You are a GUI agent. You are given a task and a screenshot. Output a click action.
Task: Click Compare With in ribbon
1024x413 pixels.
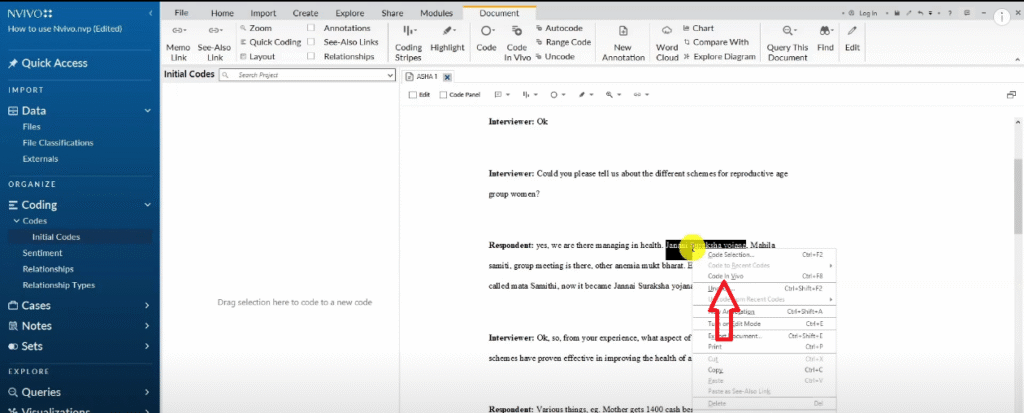tap(716, 42)
